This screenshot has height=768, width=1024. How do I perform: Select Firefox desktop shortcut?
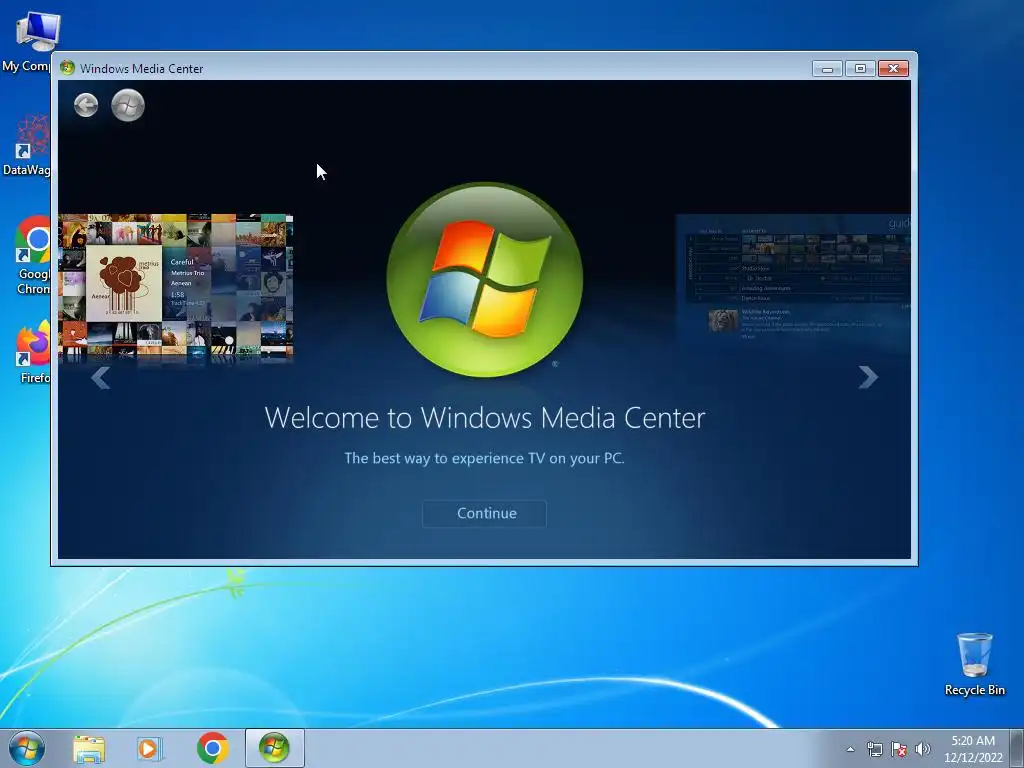click(x=33, y=353)
